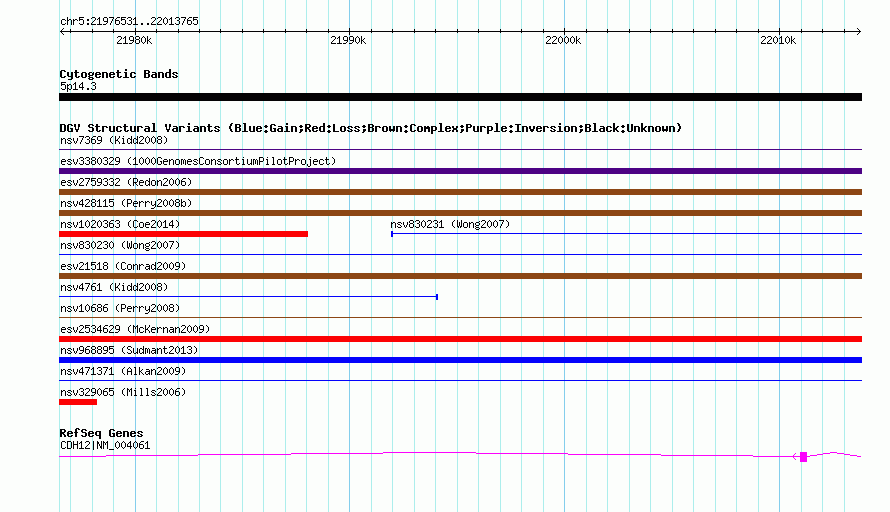Select the esv21518 brown bar
890x512 pixels.
[460, 276]
